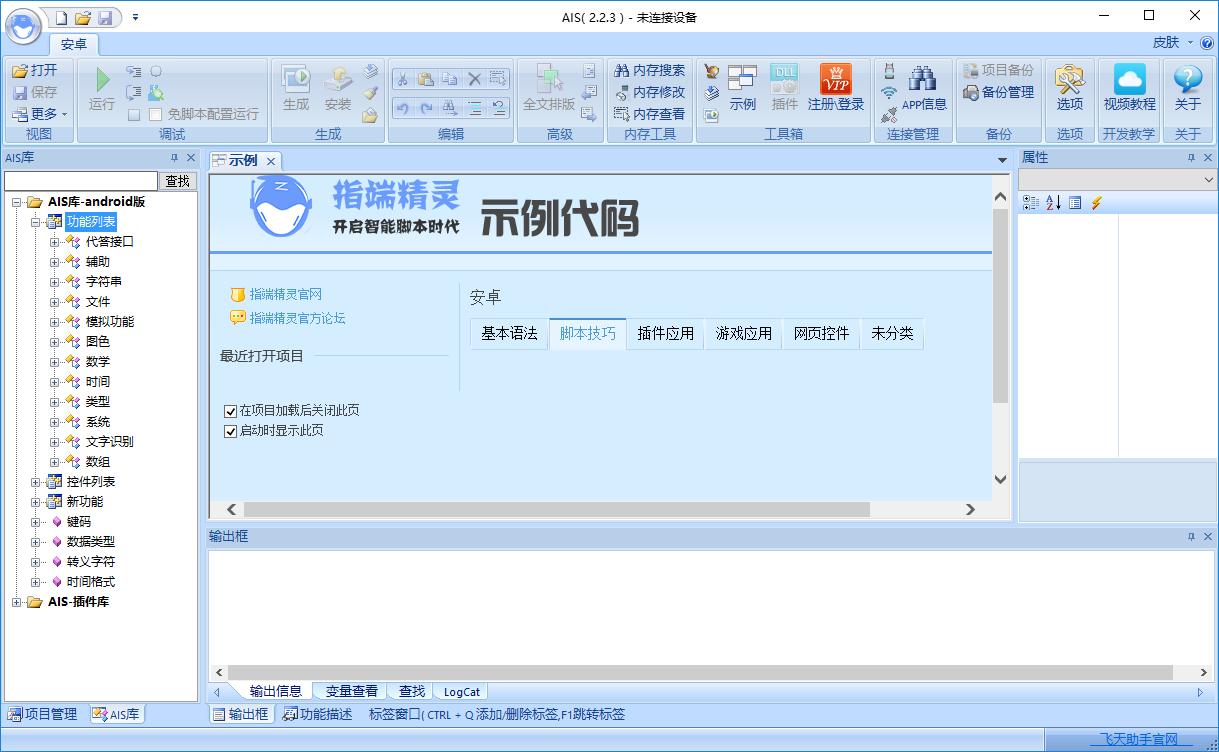Open the 皮肤 (Skin) dropdown
1219x752 pixels.
1172,43
